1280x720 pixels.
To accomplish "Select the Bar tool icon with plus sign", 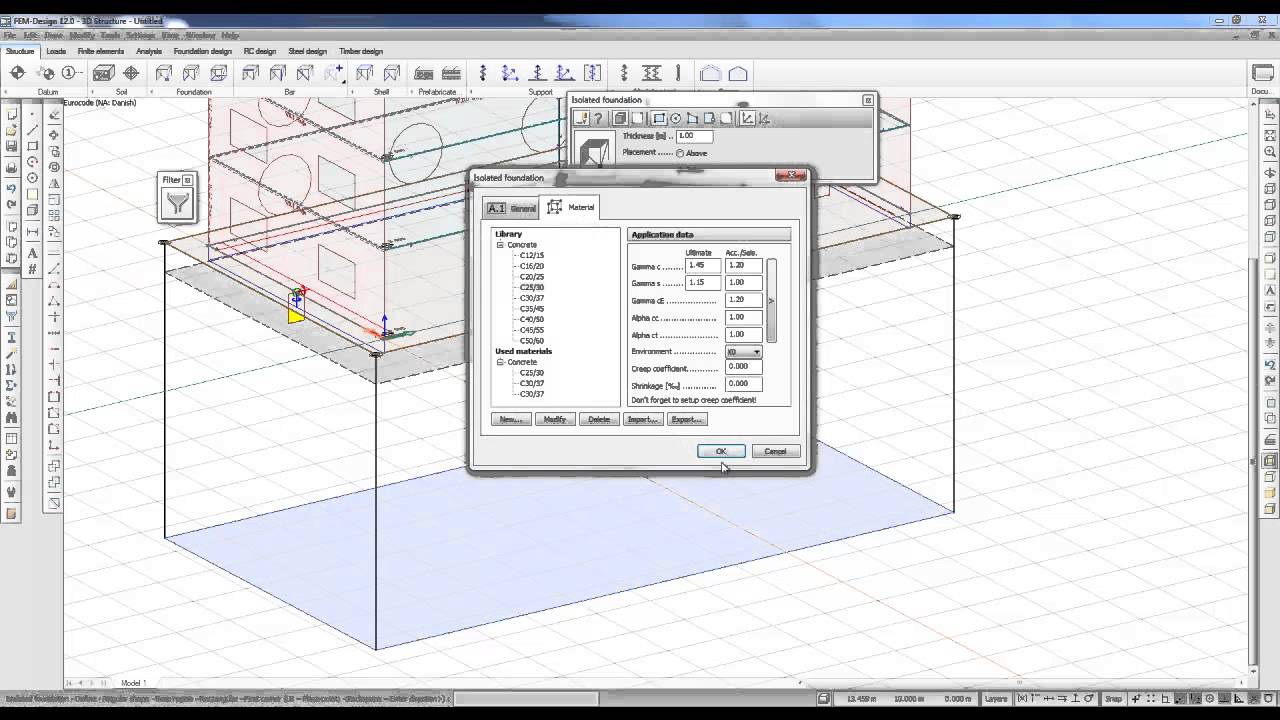I will click(x=332, y=73).
